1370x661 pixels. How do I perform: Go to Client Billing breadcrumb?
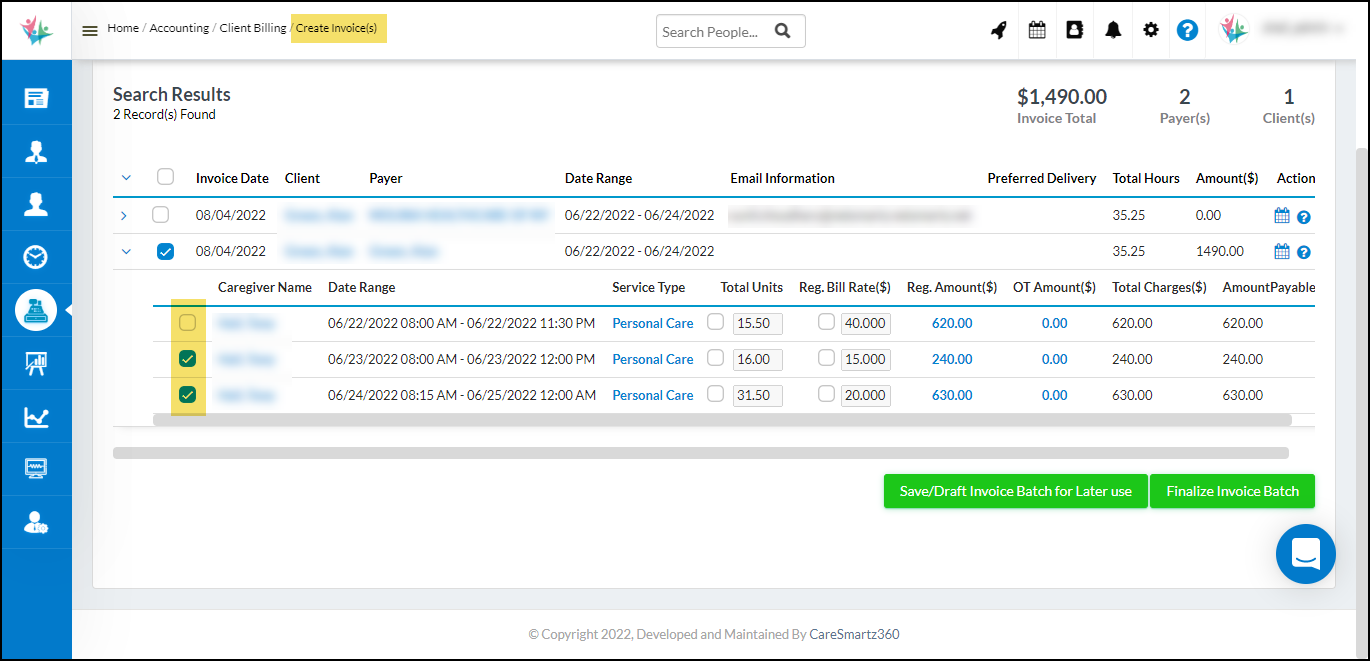point(253,28)
